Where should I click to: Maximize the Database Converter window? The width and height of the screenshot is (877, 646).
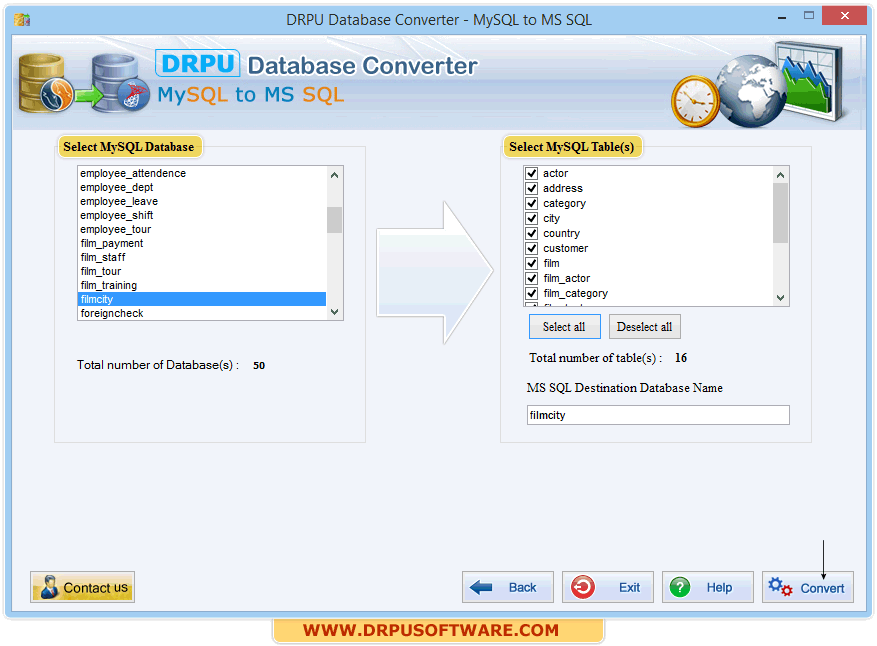(809, 16)
